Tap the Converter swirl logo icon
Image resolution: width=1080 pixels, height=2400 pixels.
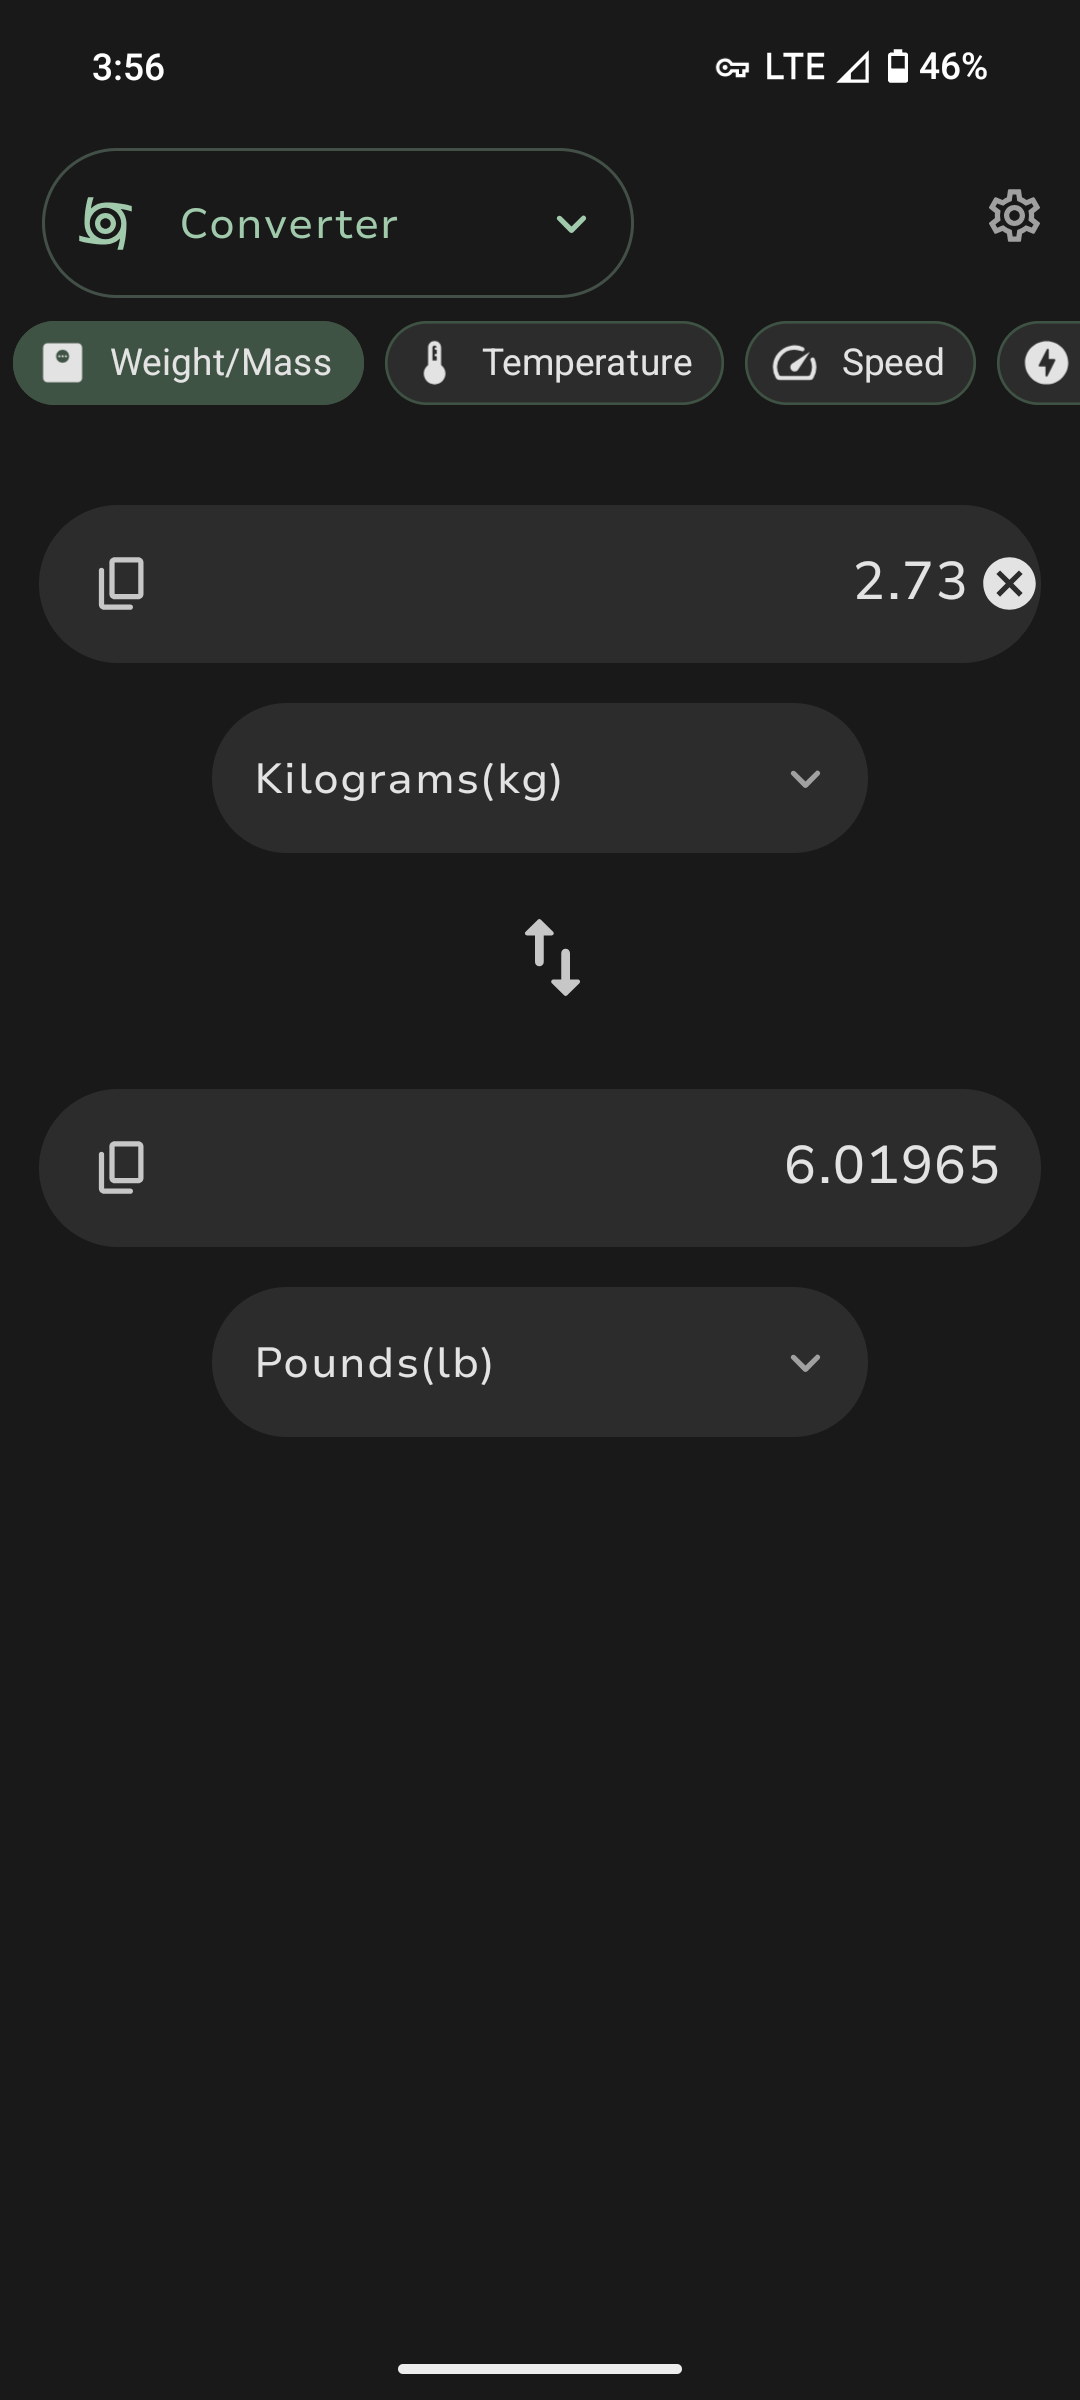tap(106, 223)
